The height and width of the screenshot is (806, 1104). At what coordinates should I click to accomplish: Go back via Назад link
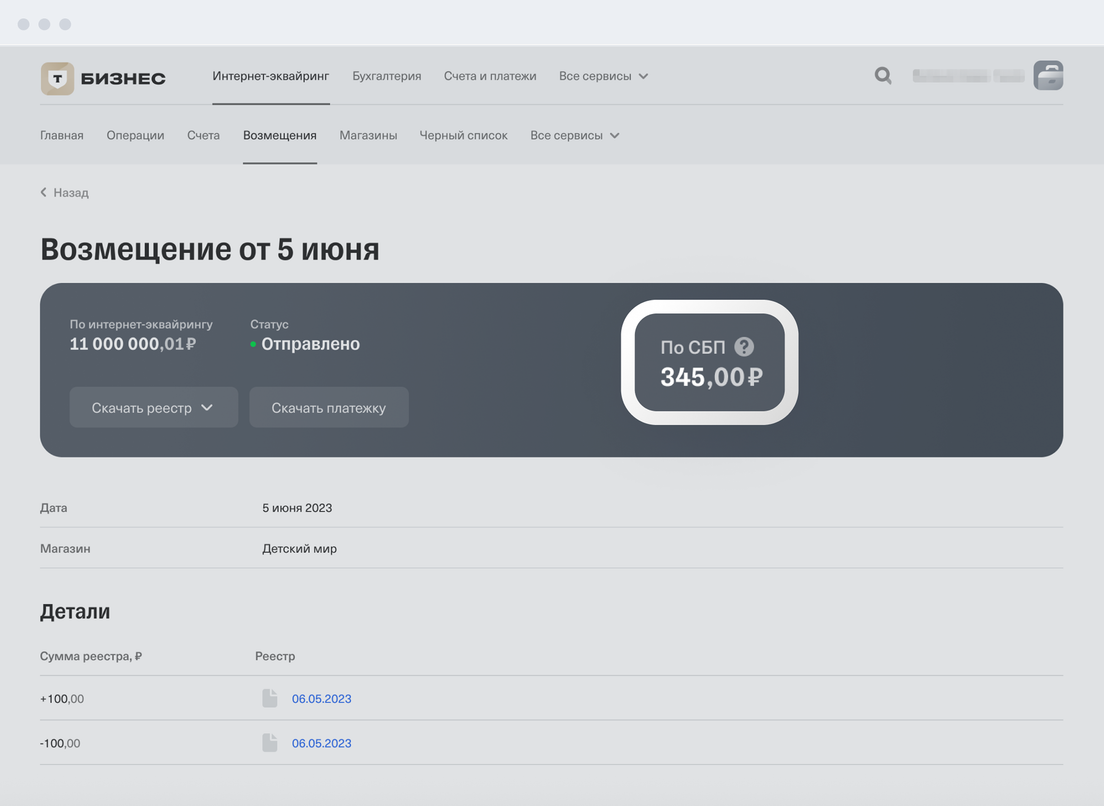[71, 192]
